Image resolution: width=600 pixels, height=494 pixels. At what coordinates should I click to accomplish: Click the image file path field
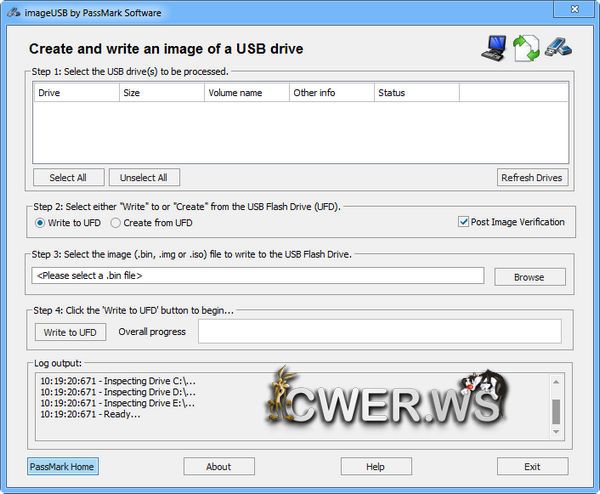(x=258, y=276)
